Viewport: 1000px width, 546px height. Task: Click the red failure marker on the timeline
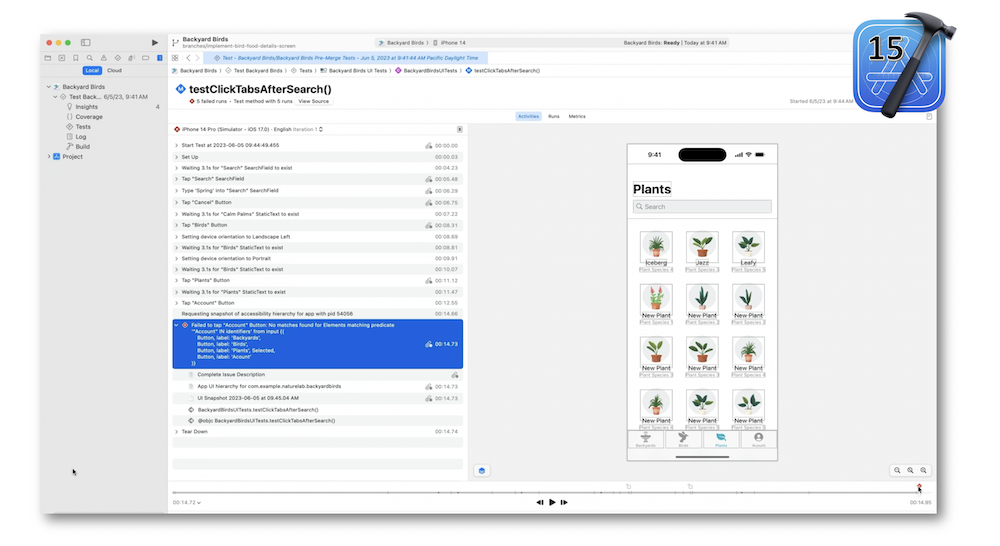click(919, 487)
